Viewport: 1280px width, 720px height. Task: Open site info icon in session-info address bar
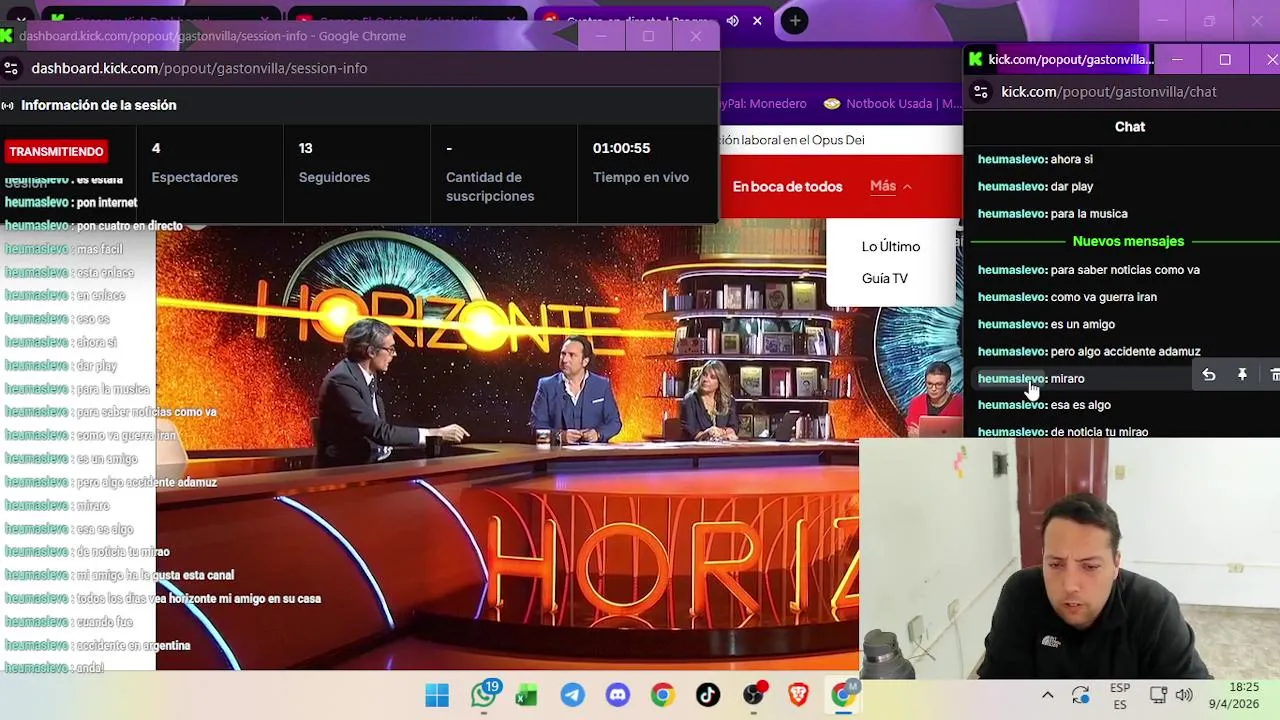11,68
